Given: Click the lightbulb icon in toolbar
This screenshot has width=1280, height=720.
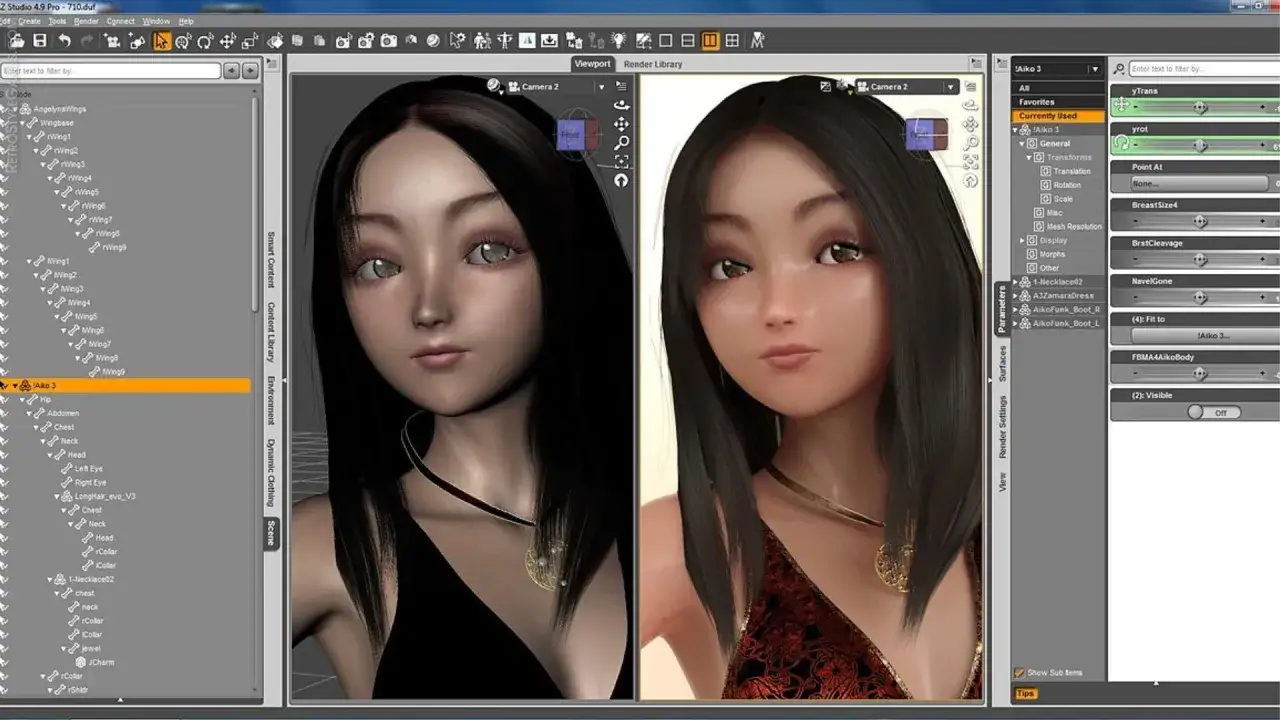Looking at the screenshot, I should pos(619,41).
